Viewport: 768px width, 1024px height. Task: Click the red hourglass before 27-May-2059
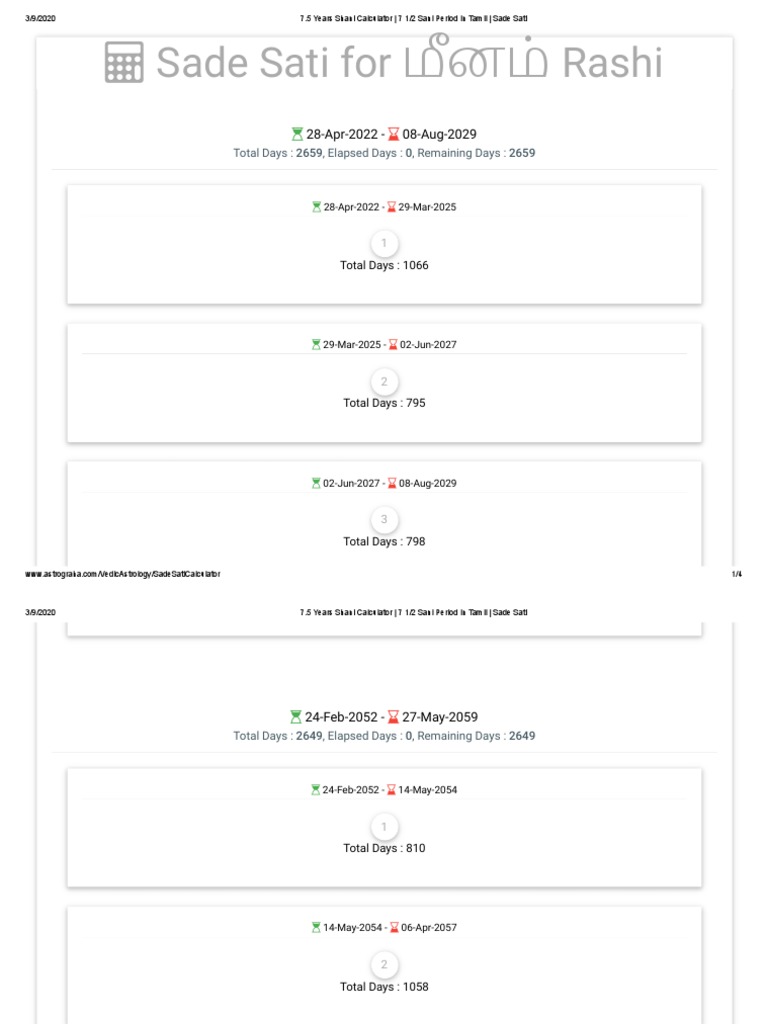point(394,717)
